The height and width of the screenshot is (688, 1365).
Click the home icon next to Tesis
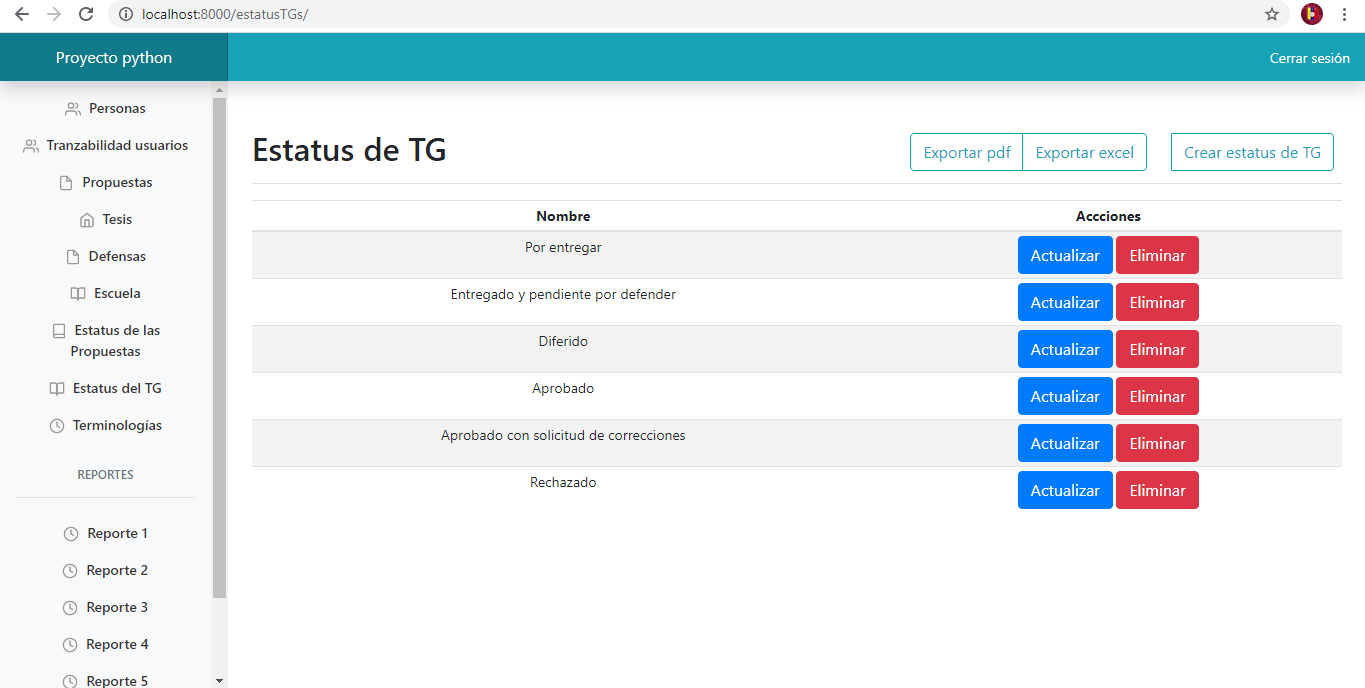tap(86, 220)
